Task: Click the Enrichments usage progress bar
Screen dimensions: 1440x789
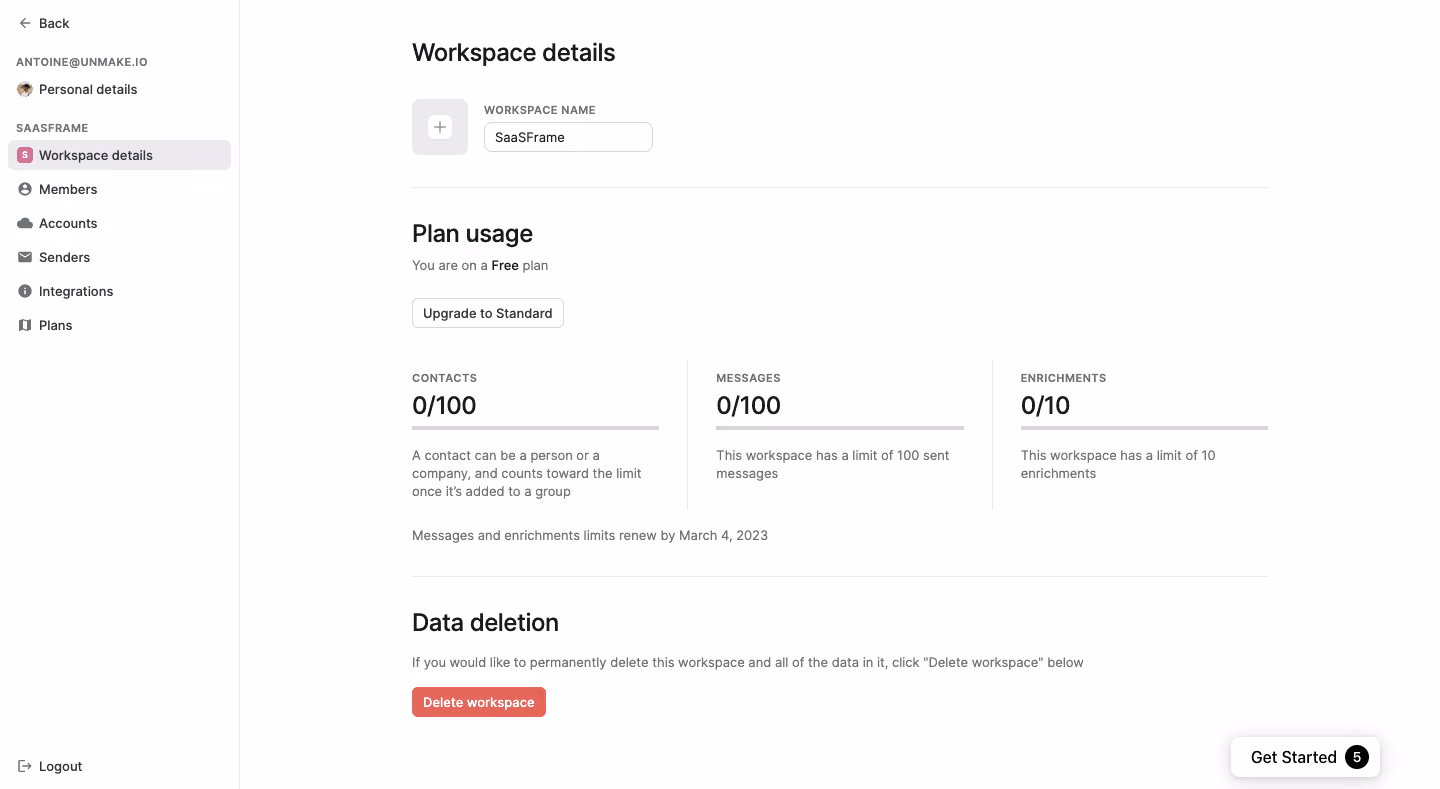Action: (x=1144, y=428)
